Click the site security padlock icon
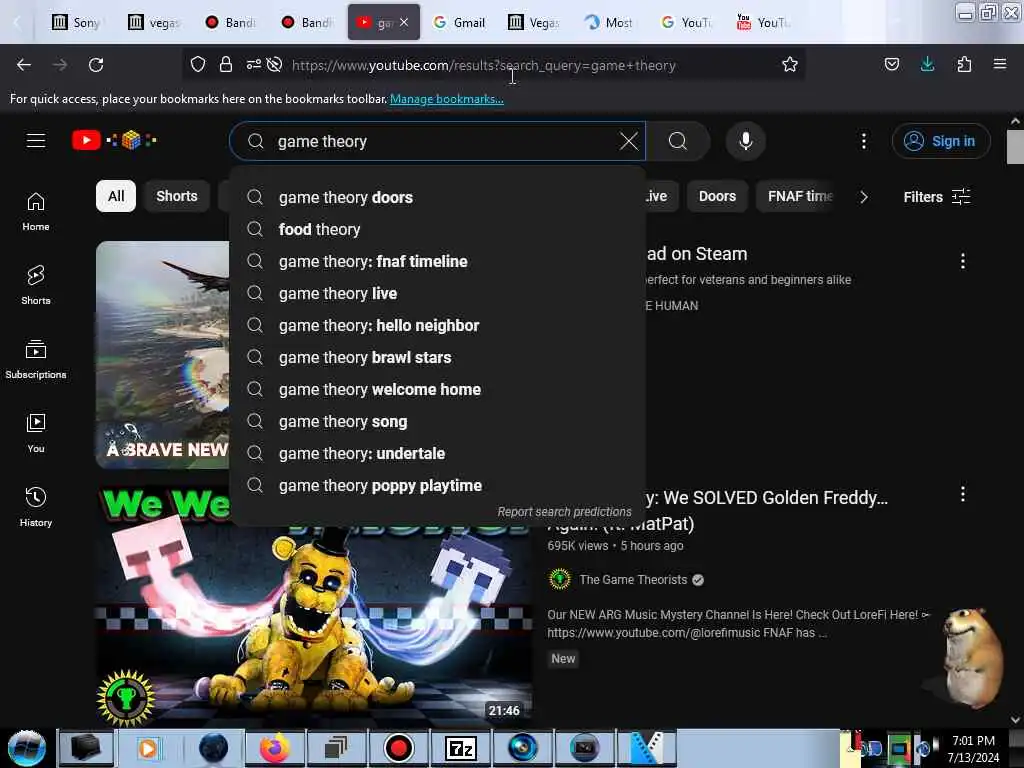 click(226, 65)
